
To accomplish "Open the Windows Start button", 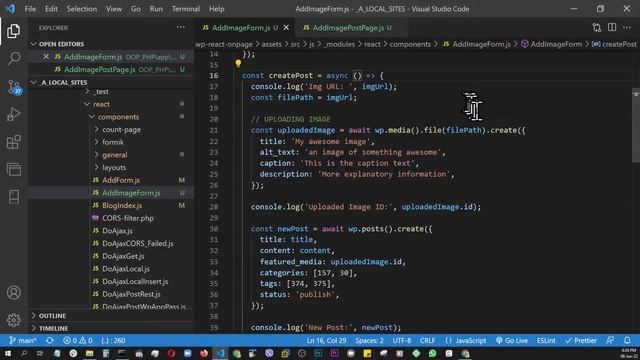I will tap(8, 353).
